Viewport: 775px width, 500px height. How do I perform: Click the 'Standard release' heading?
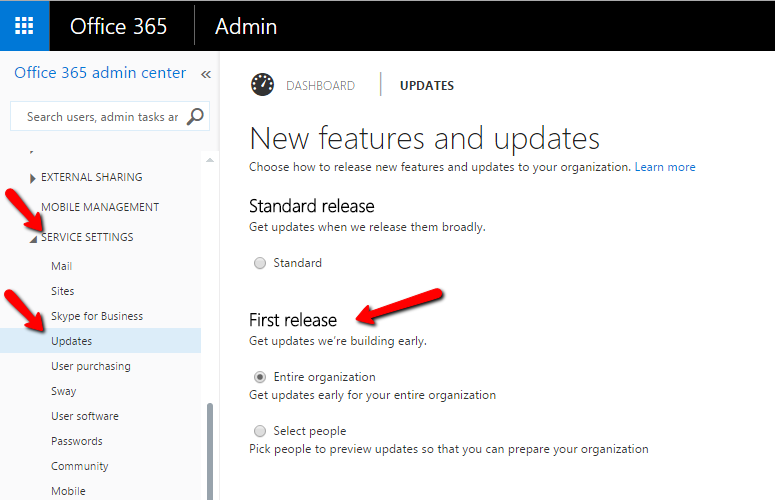pyautogui.click(x=312, y=206)
